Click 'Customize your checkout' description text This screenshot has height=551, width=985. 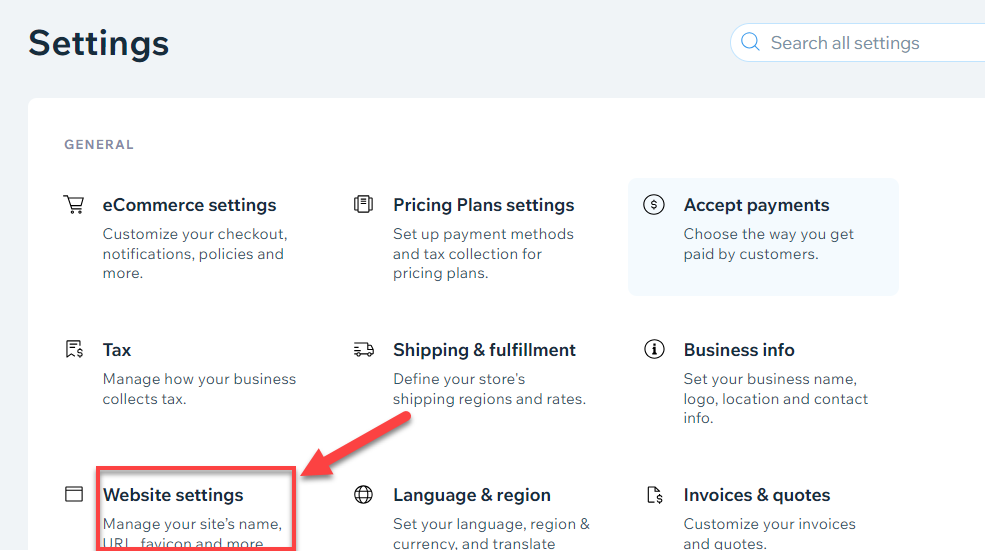[195, 253]
